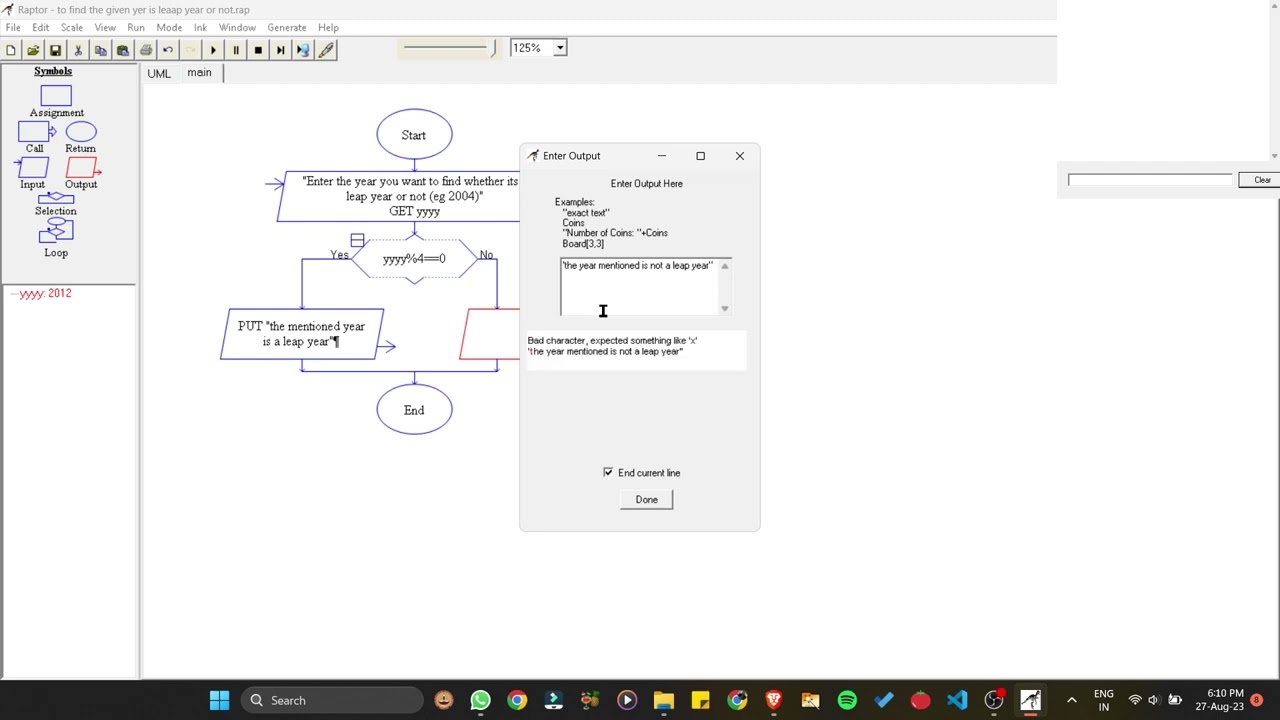Show hidden system tray icons
The height and width of the screenshot is (720, 1280).
click(1071, 700)
